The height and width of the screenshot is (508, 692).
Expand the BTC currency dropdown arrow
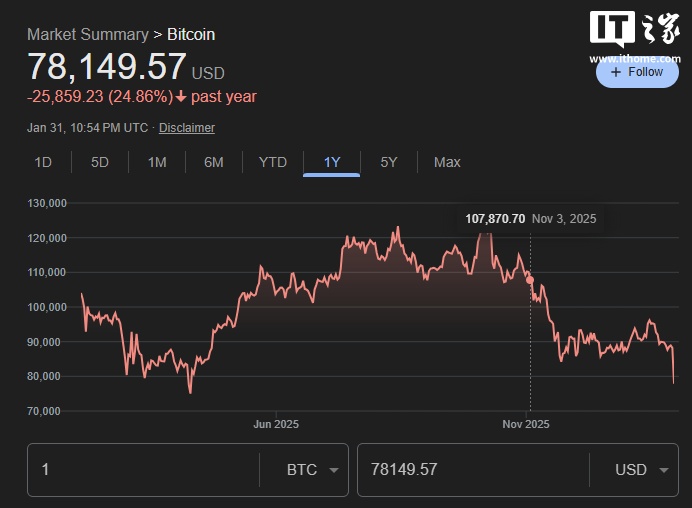pos(333,470)
